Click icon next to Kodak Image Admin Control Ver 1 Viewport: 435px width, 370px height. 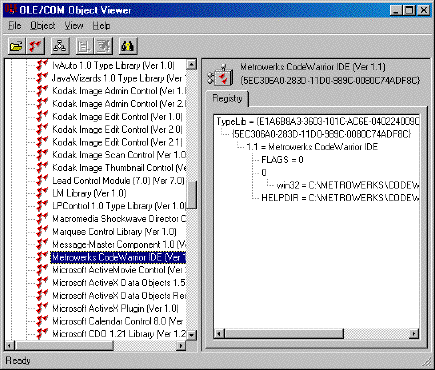tap(42, 91)
